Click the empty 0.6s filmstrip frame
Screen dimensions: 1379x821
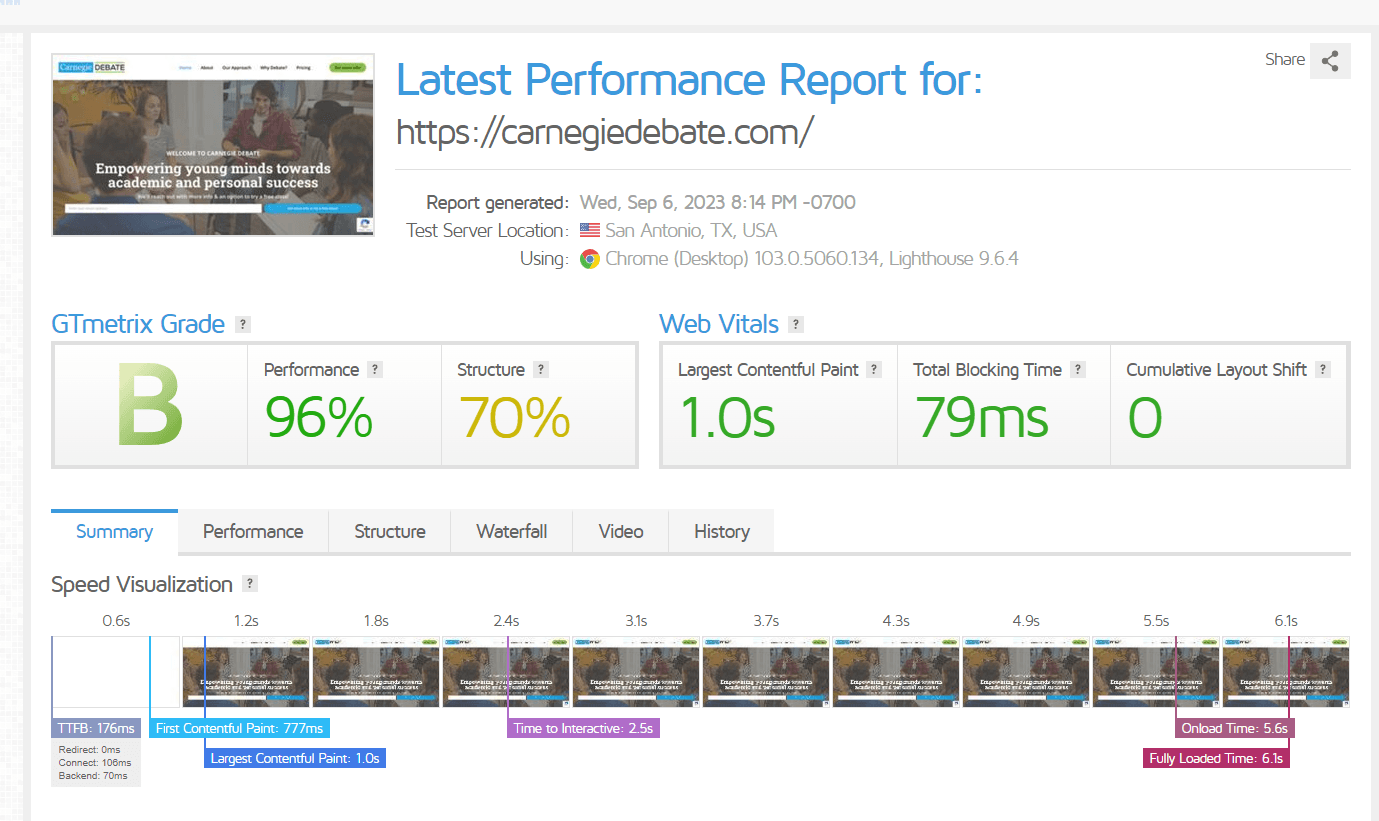116,672
